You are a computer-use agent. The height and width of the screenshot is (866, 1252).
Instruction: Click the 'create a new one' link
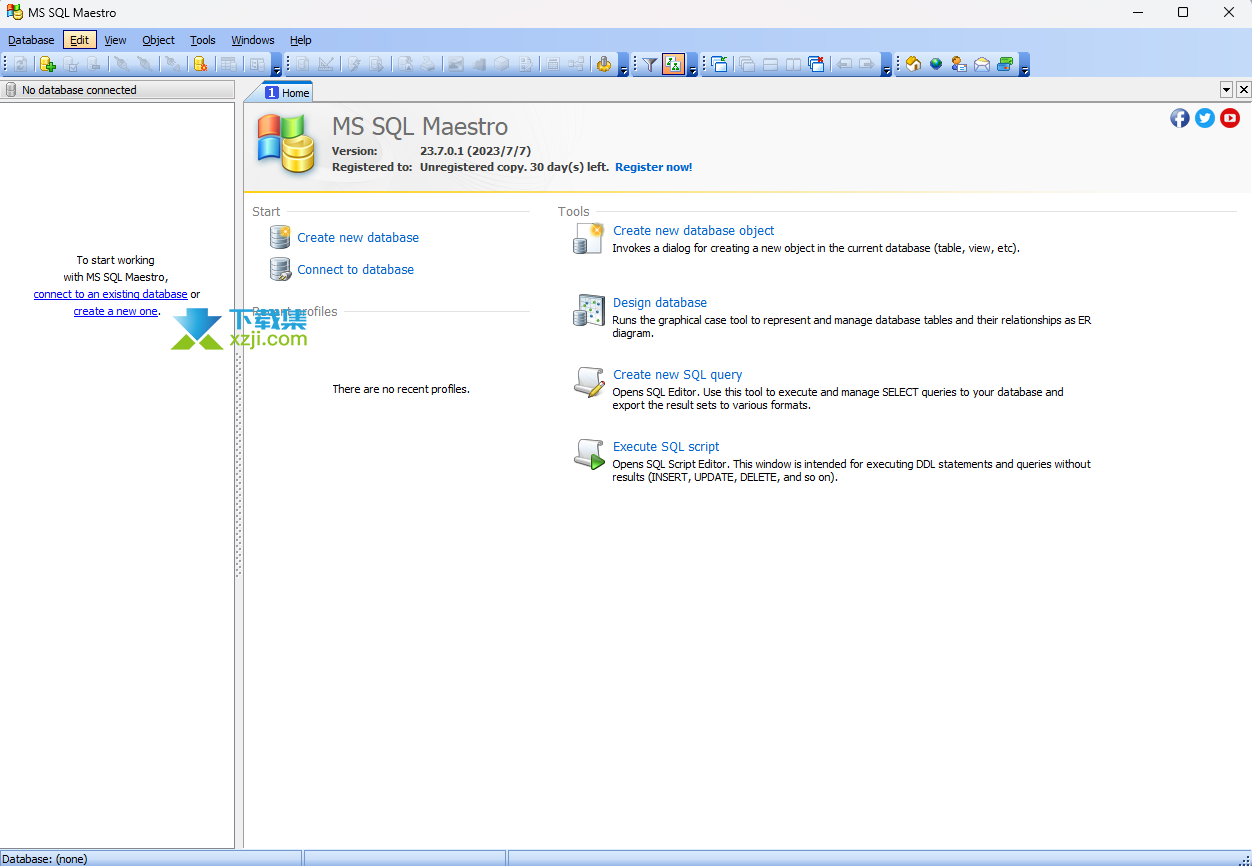coord(115,311)
